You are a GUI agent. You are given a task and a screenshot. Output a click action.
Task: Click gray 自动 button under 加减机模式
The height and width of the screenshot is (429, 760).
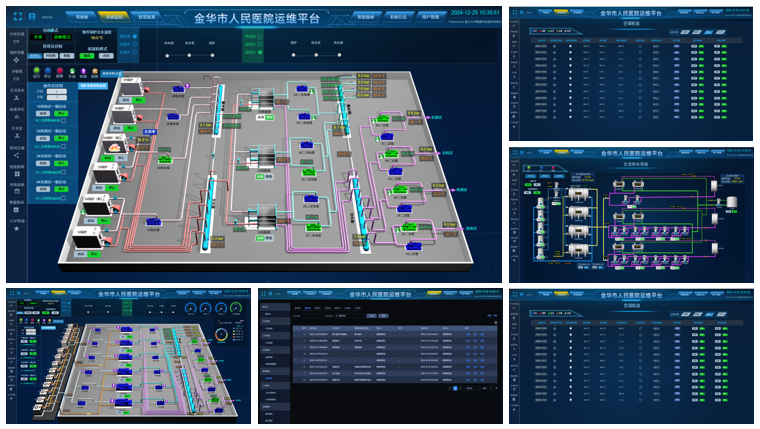pyautogui.click(x=106, y=56)
